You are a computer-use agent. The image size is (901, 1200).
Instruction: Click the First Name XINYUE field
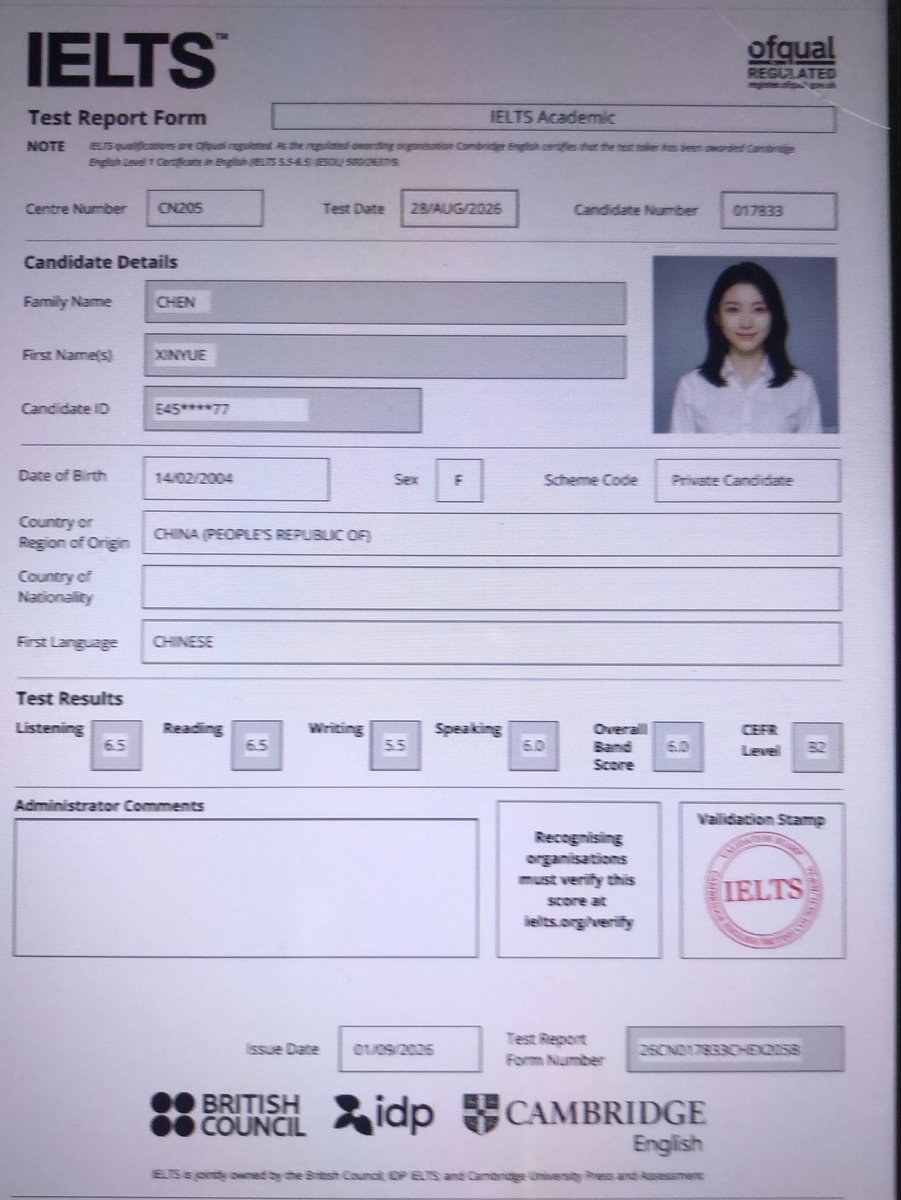[385, 356]
